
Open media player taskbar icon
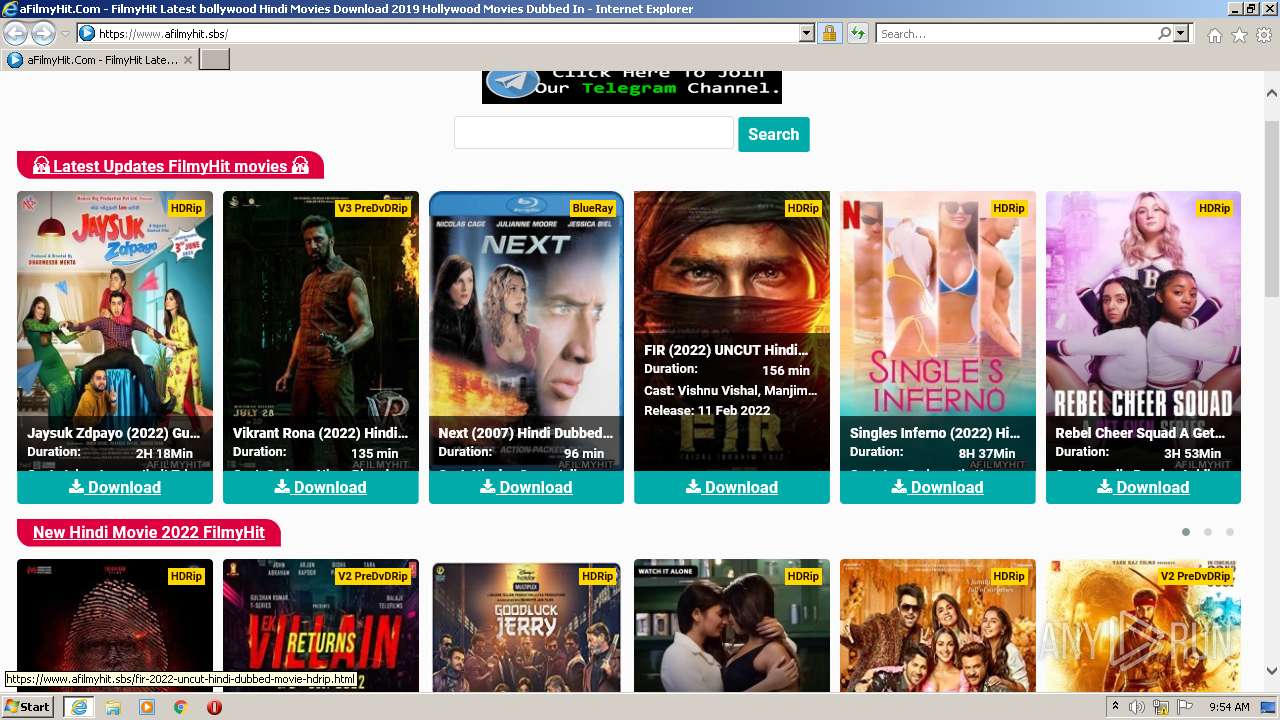(x=147, y=707)
